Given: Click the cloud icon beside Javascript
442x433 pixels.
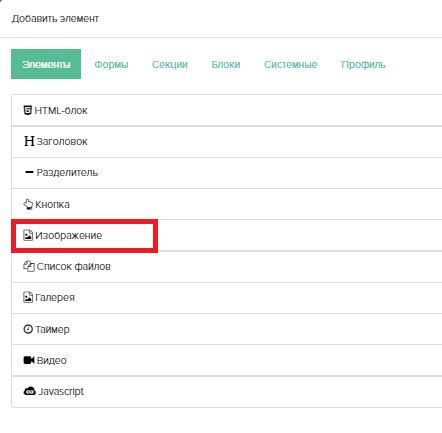Looking at the screenshot, I should tap(30, 391).
